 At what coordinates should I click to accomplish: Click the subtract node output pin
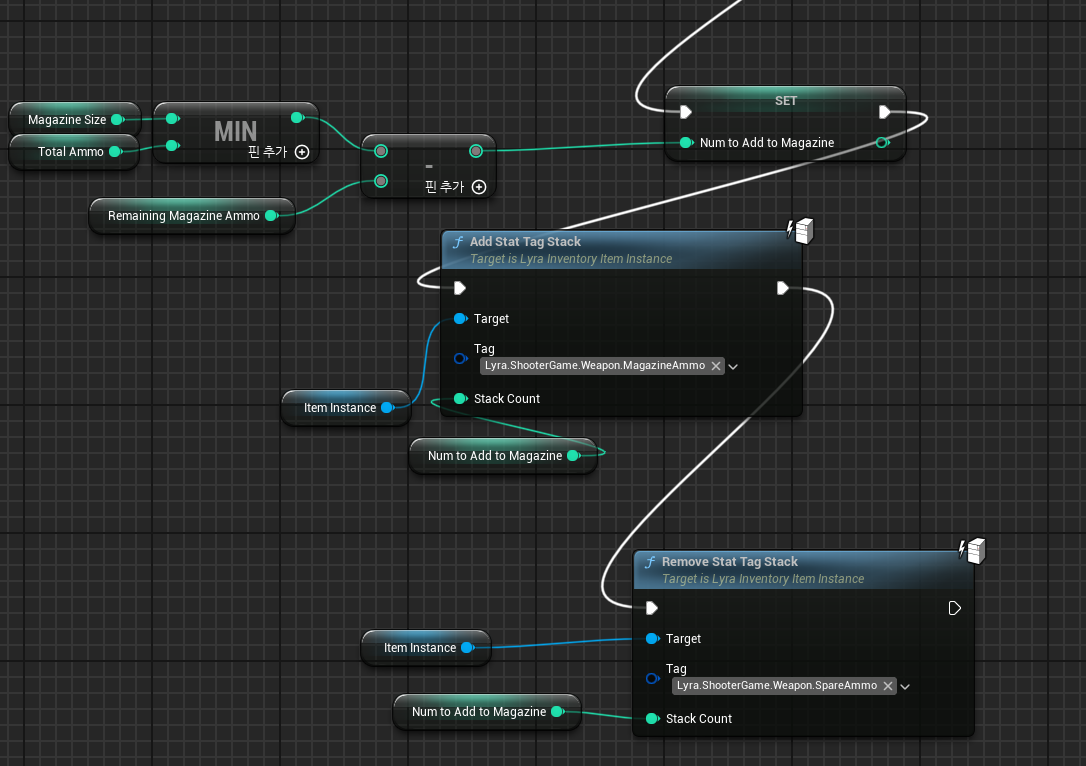tap(476, 151)
